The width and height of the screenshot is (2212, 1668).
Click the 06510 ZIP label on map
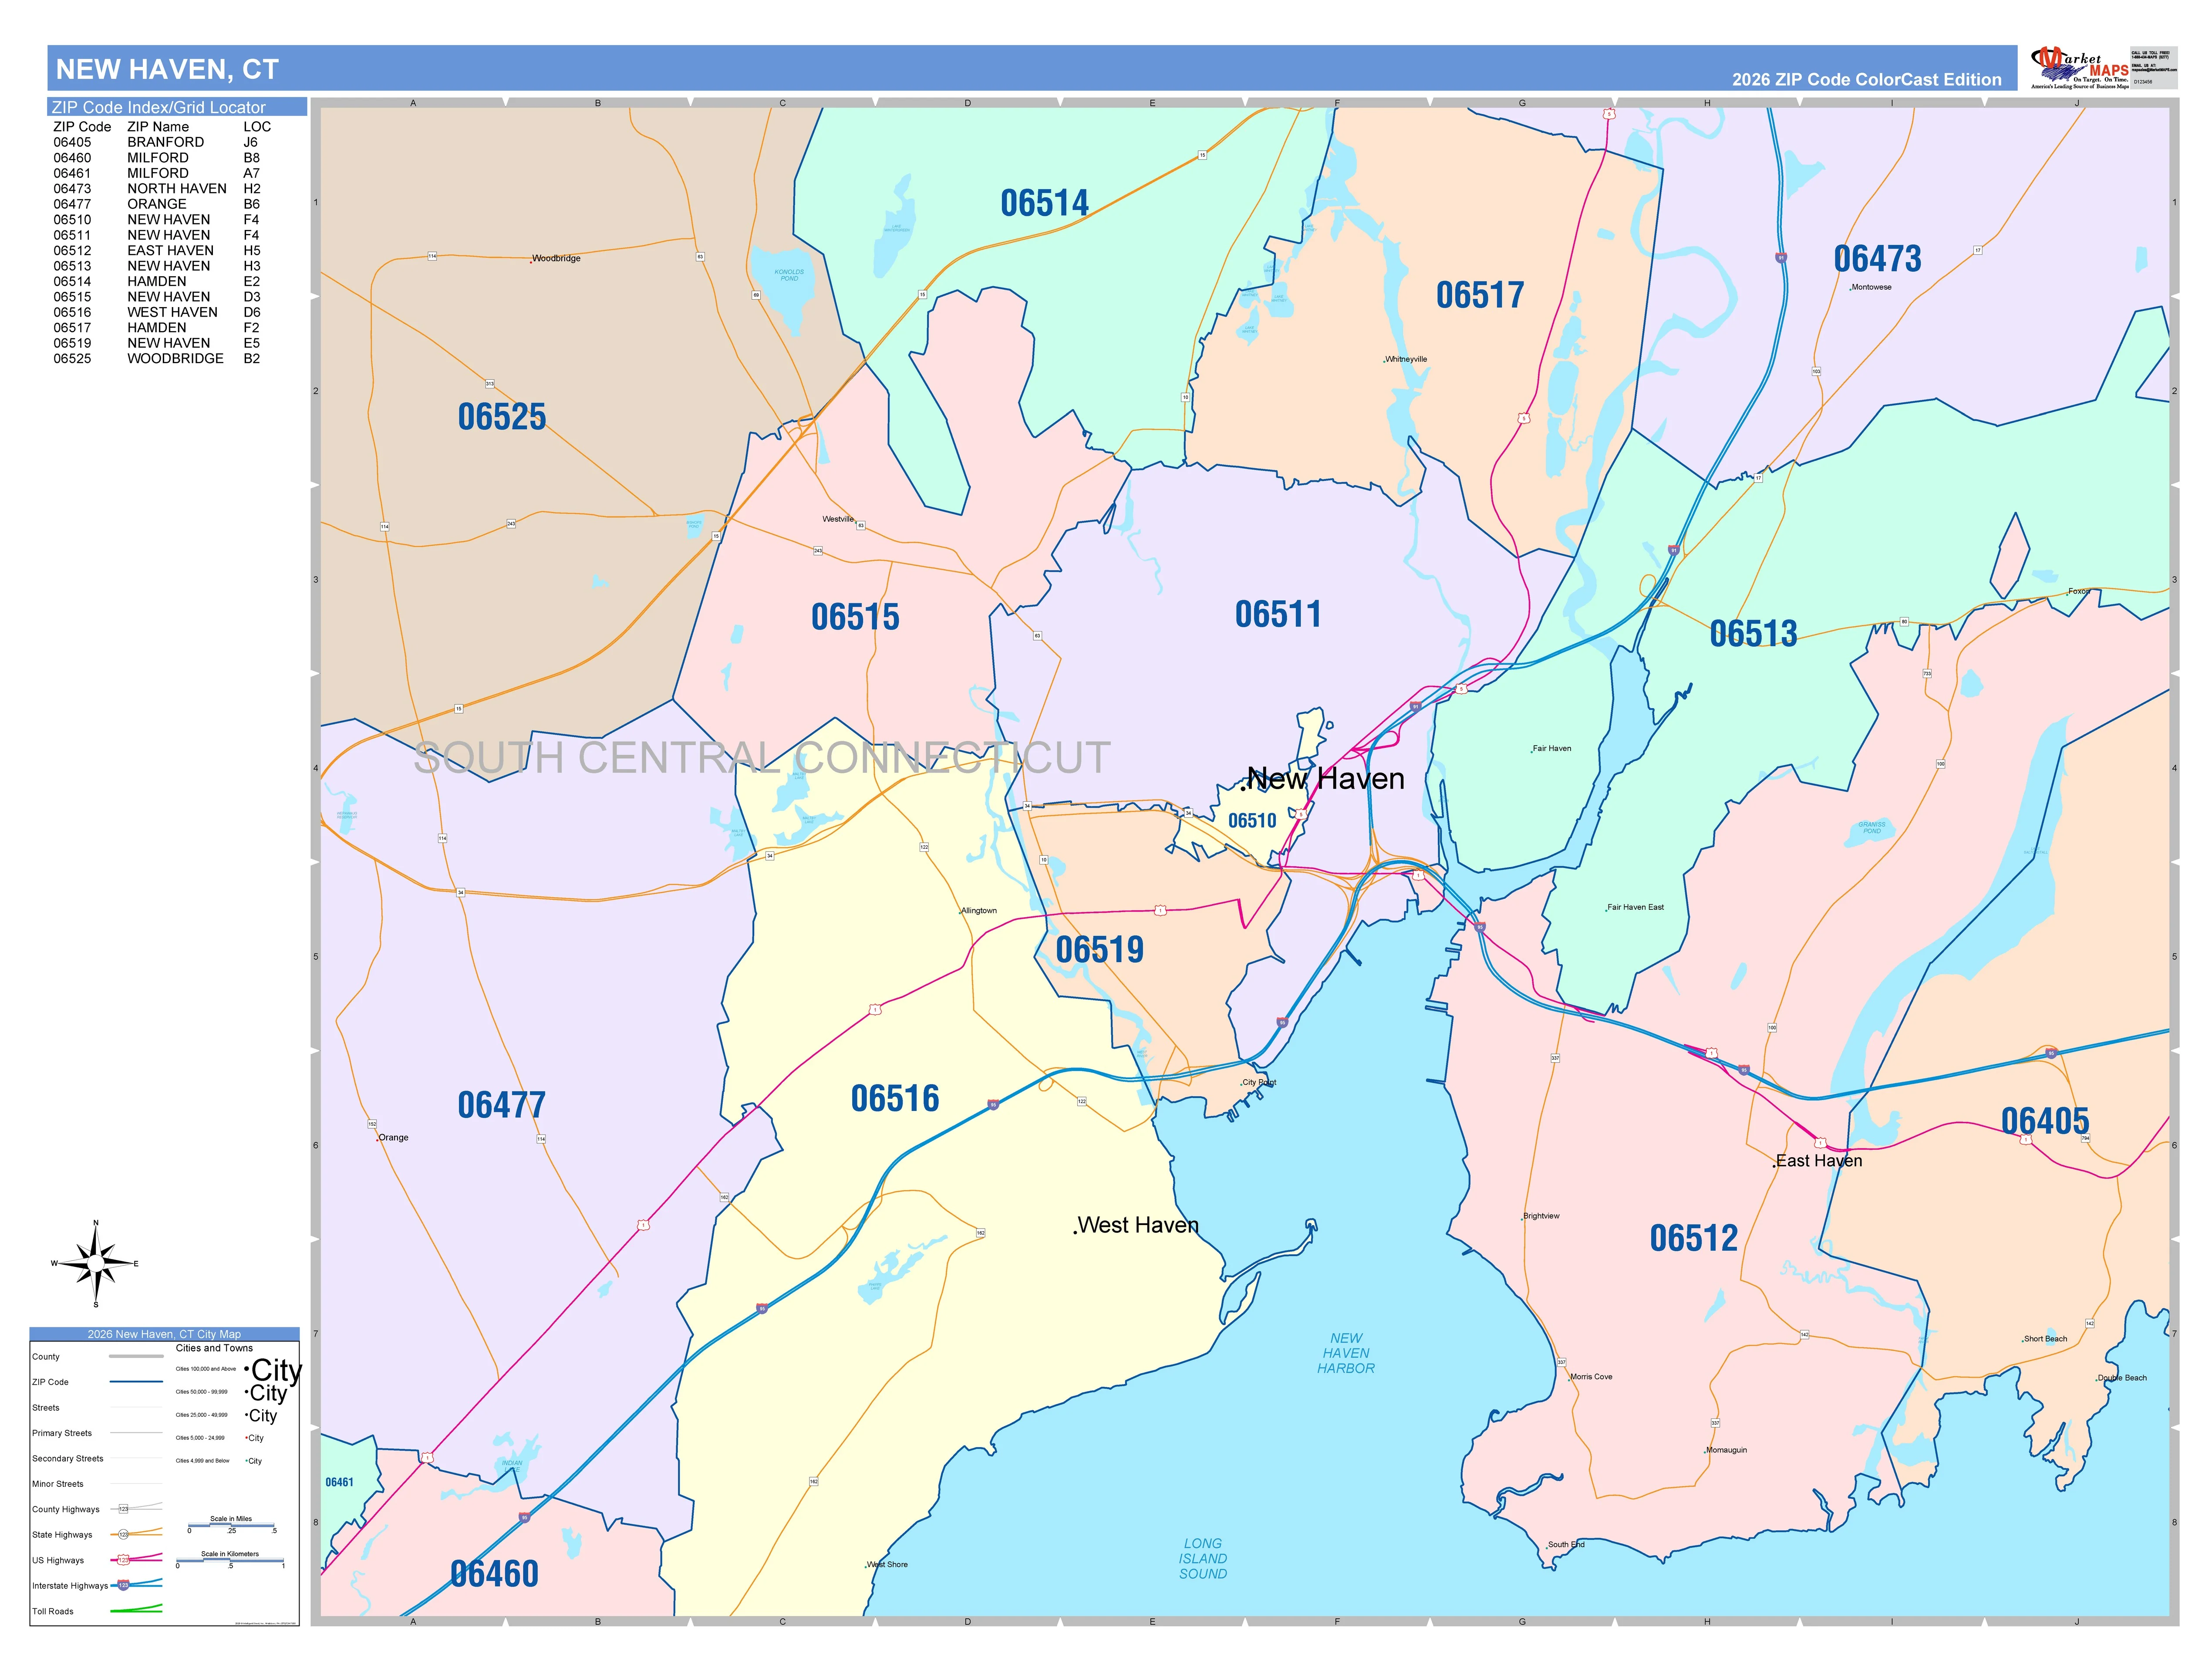tap(1252, 821)
